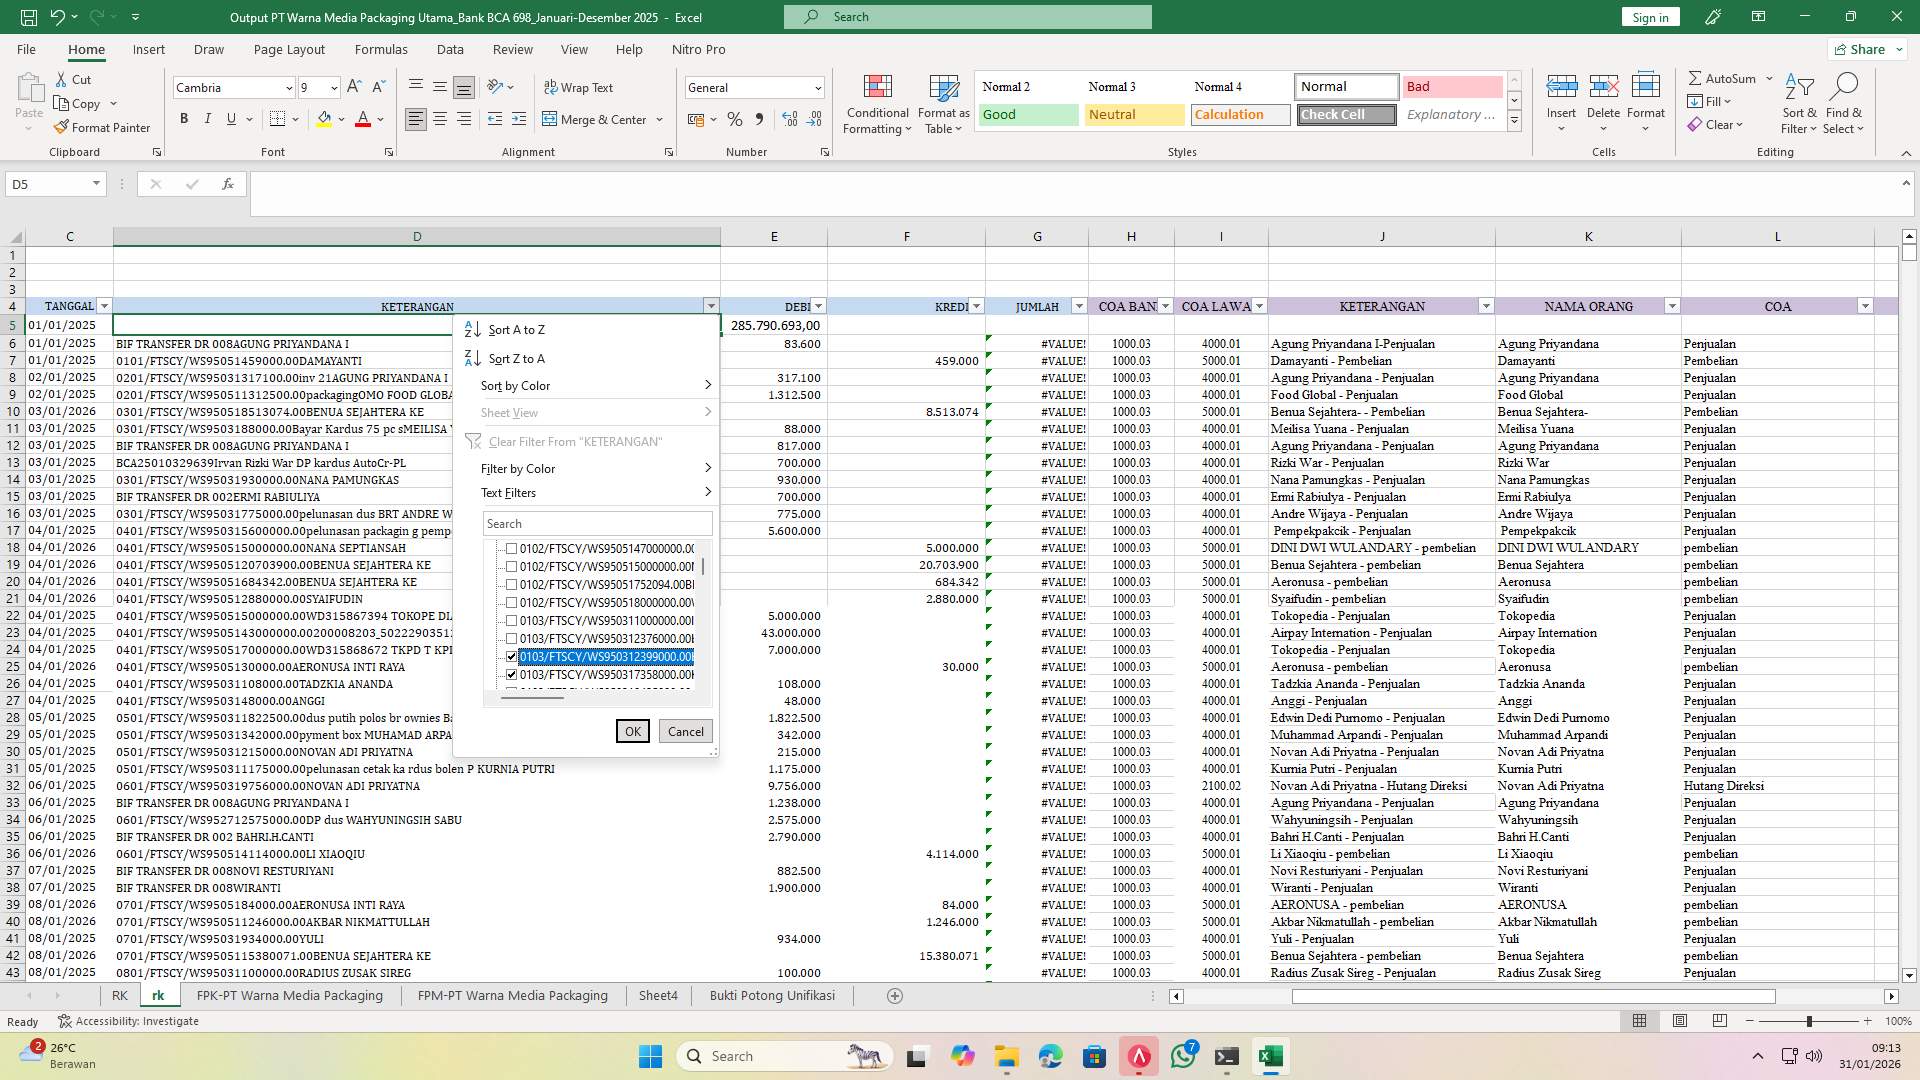Viewport: 1920px width, 1080px height.
Task: Click the Format as Table icon
Action: coord(941,104)
